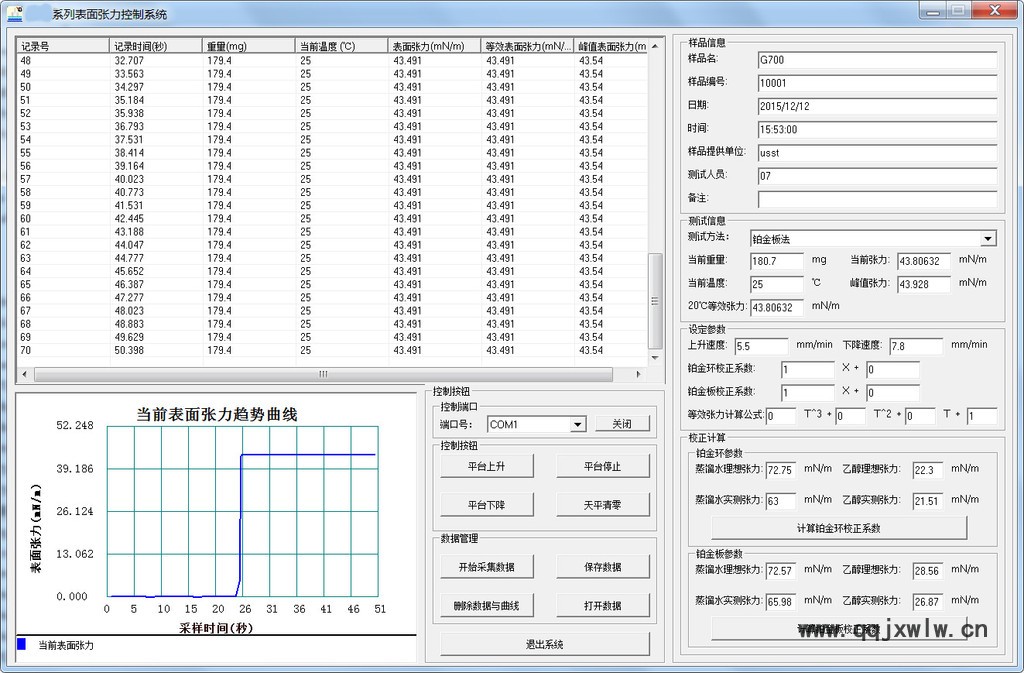Select the row with record time 32.707

coord(332,61)
